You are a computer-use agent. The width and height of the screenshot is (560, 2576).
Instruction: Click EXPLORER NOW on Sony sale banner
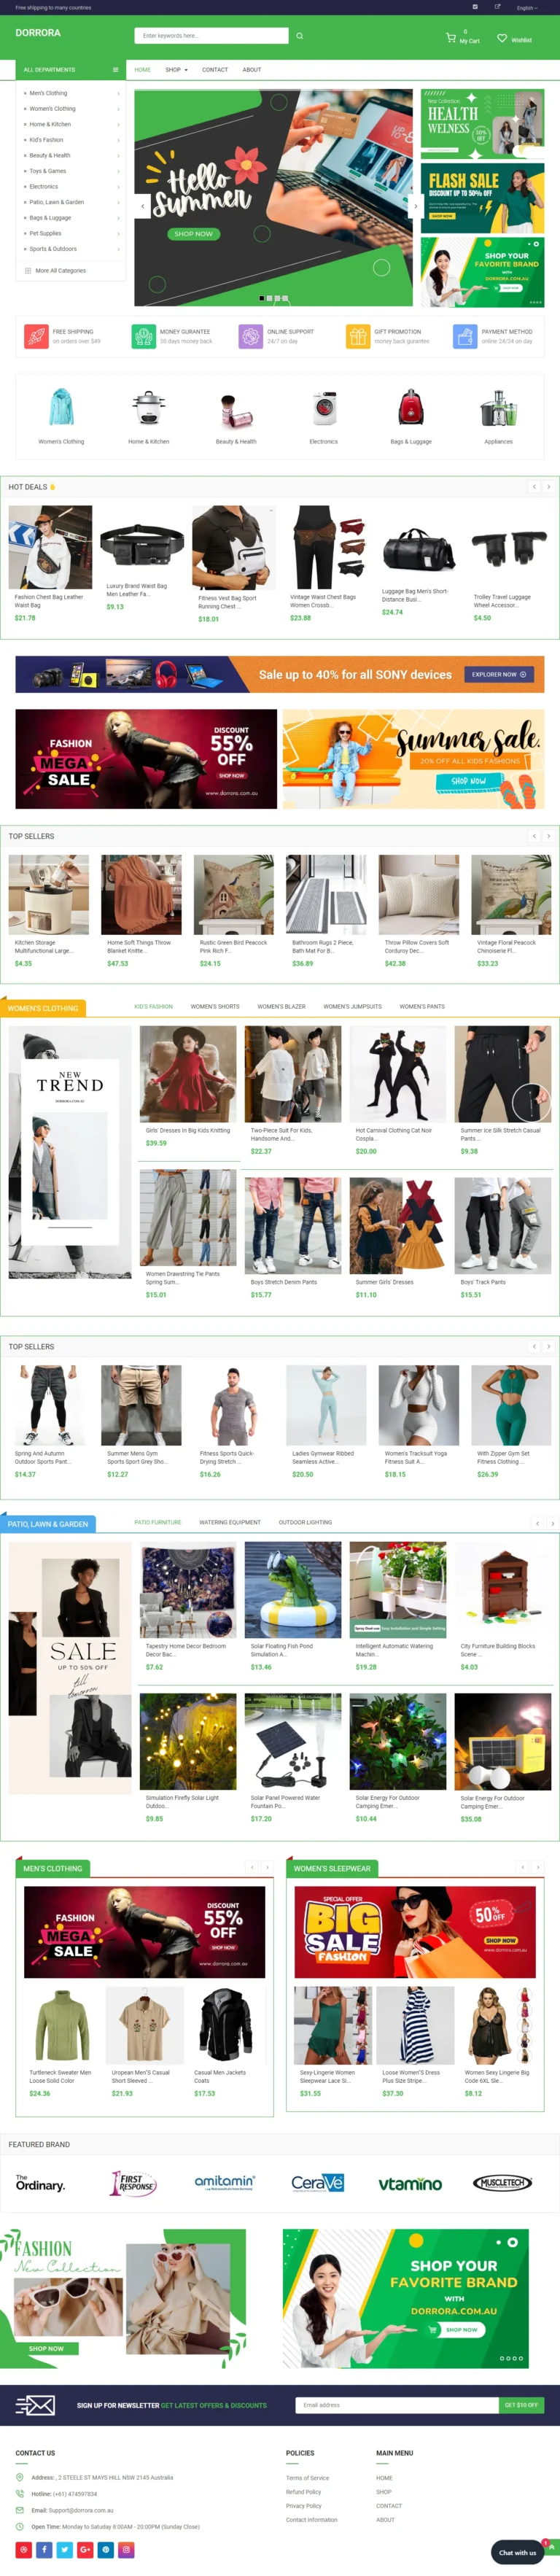pyautogui.click(x=498, y=675)
